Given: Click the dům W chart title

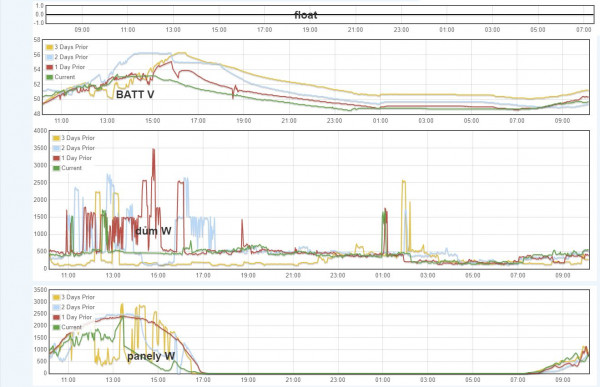Looking at the screenshot, I should pyautogui.click(x=153, y=231).
